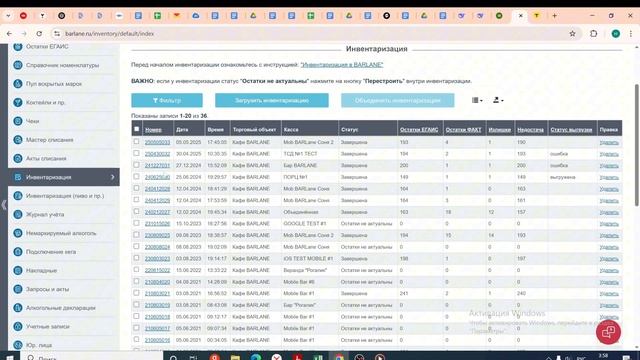Click the Загрузить инвентаризацию button
This screenshot has width=640, height=360.
tap(272, 100)
